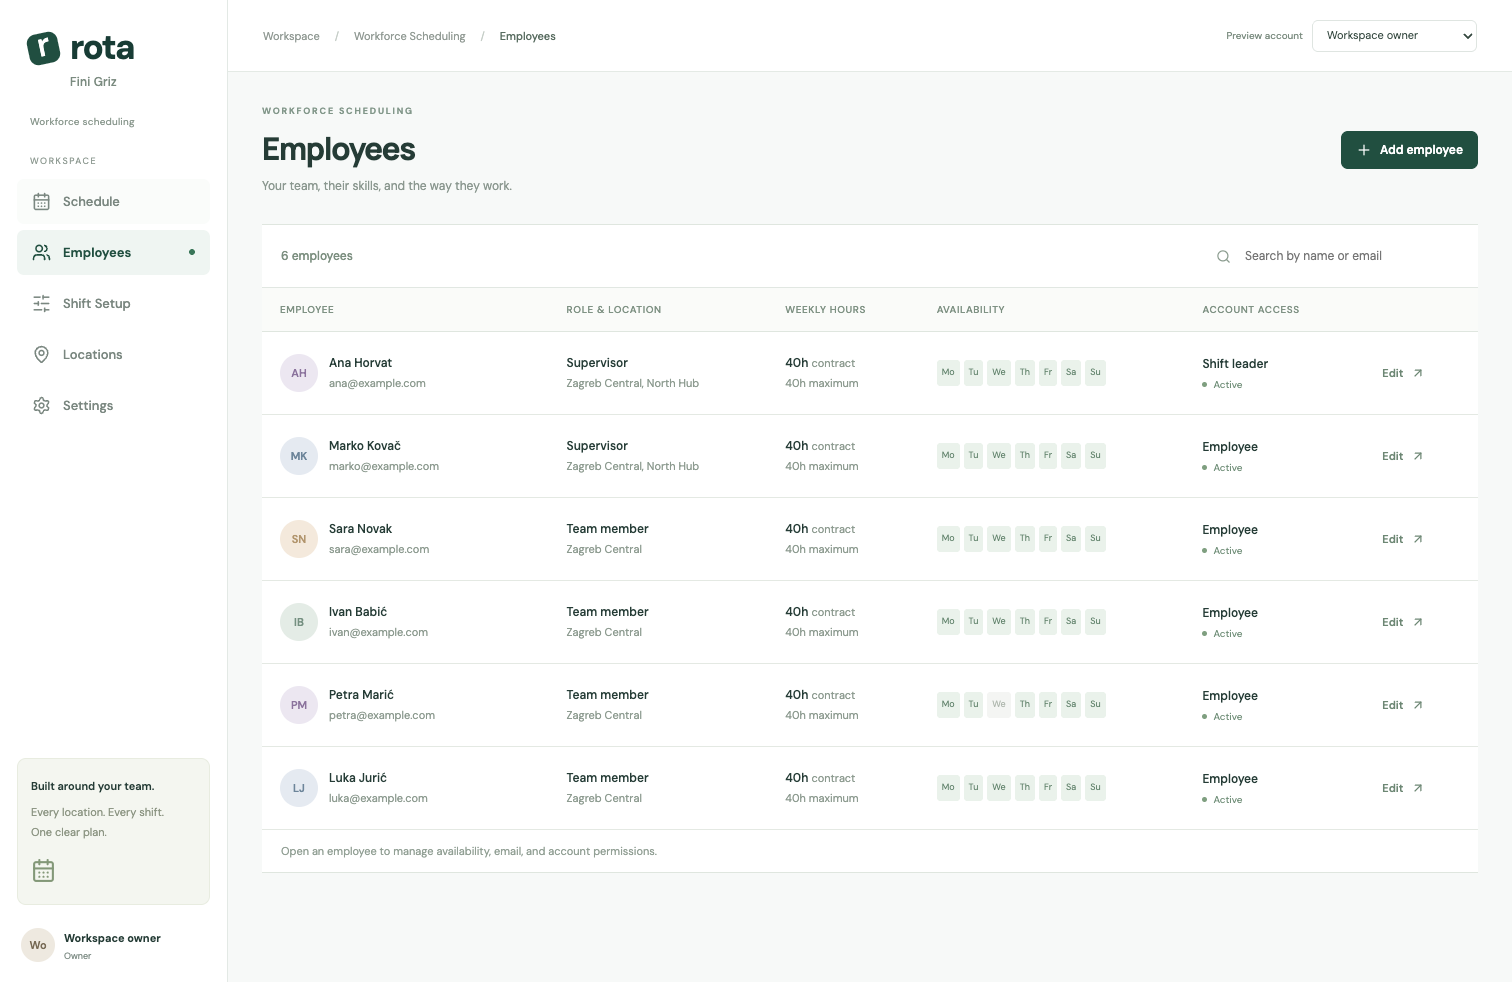Screen dimensions: 1512x982
Task: Go to Shift Setup in sidebar
Action: pos(113,304)
